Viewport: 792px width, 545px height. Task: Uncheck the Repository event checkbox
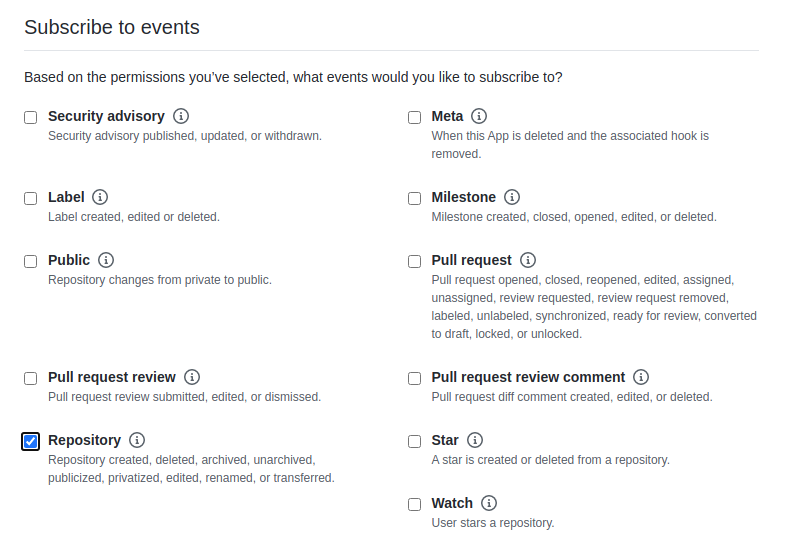[31, 441]
